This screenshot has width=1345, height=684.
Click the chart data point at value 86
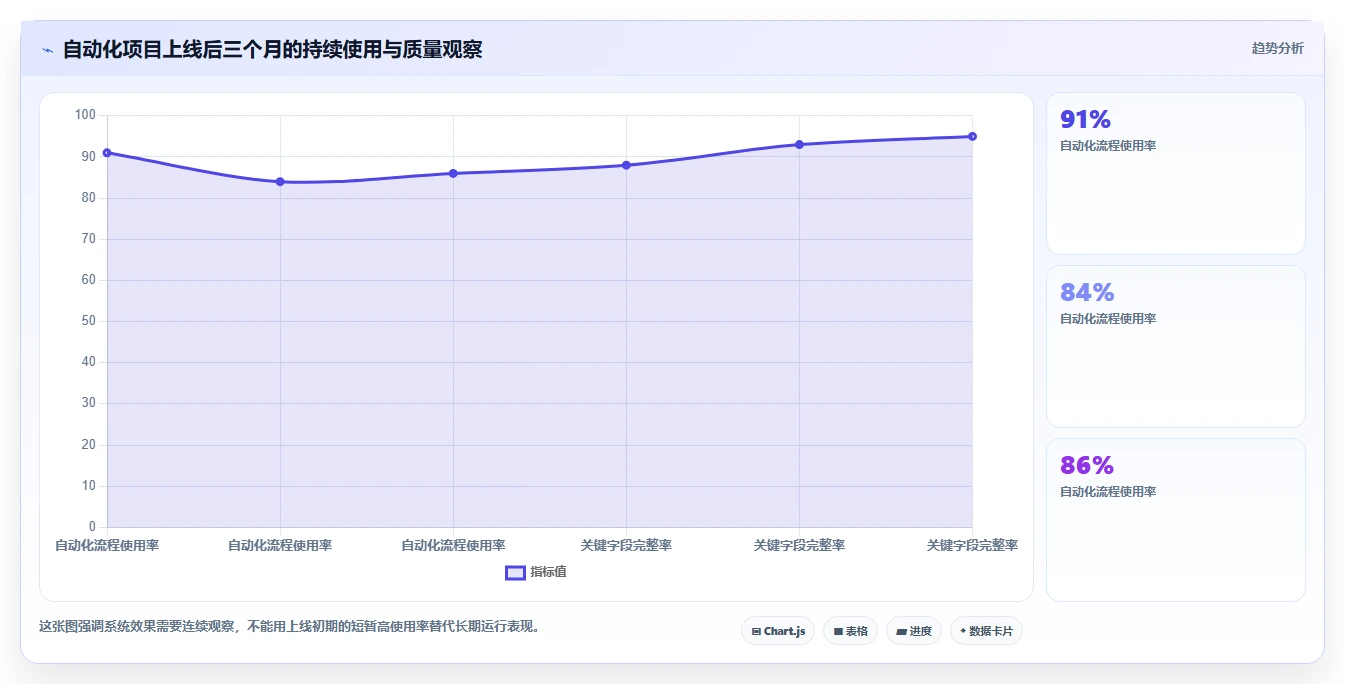click(x=453, y=173)
